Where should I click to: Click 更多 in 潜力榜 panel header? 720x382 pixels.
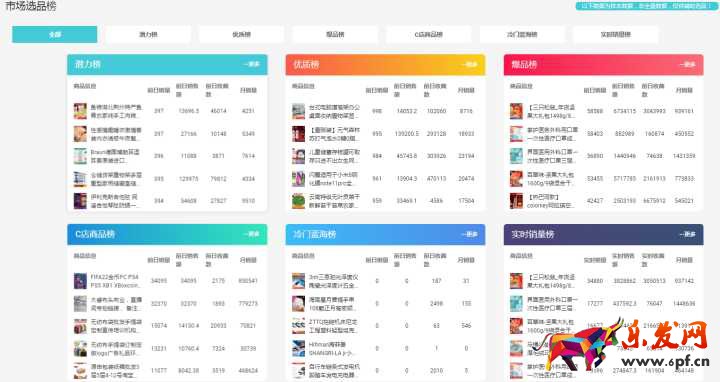(x=252, y=64)
